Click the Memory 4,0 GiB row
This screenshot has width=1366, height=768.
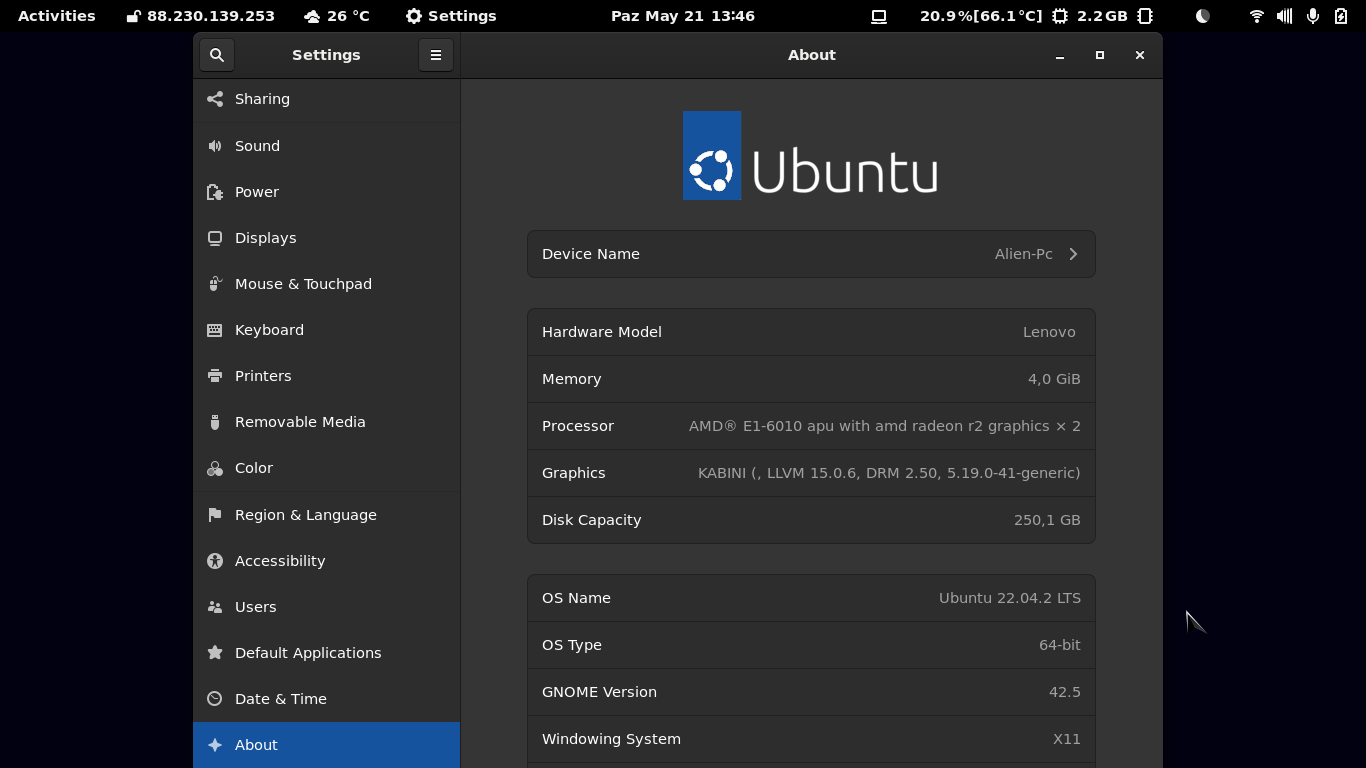(811, 379)
